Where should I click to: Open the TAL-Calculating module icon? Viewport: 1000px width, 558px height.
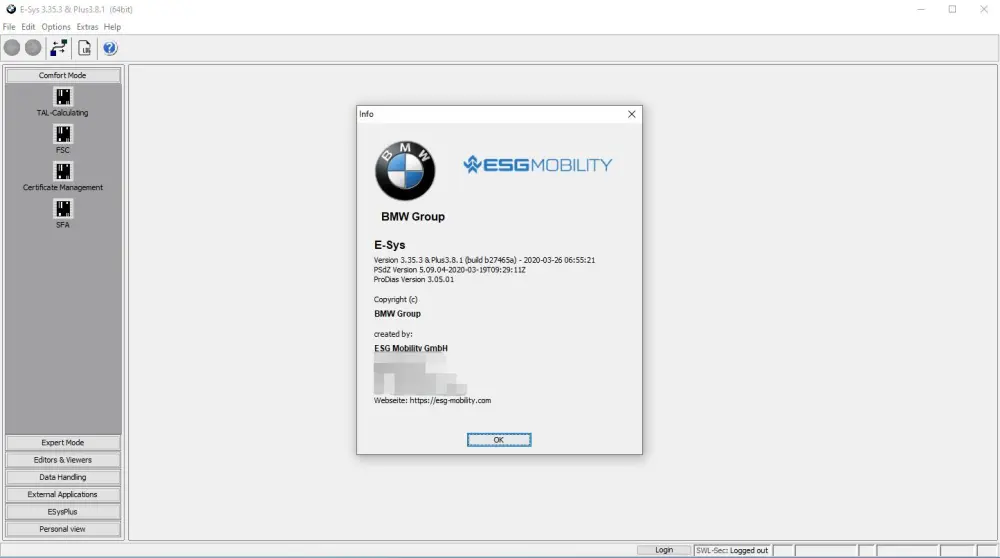(63, 97)
